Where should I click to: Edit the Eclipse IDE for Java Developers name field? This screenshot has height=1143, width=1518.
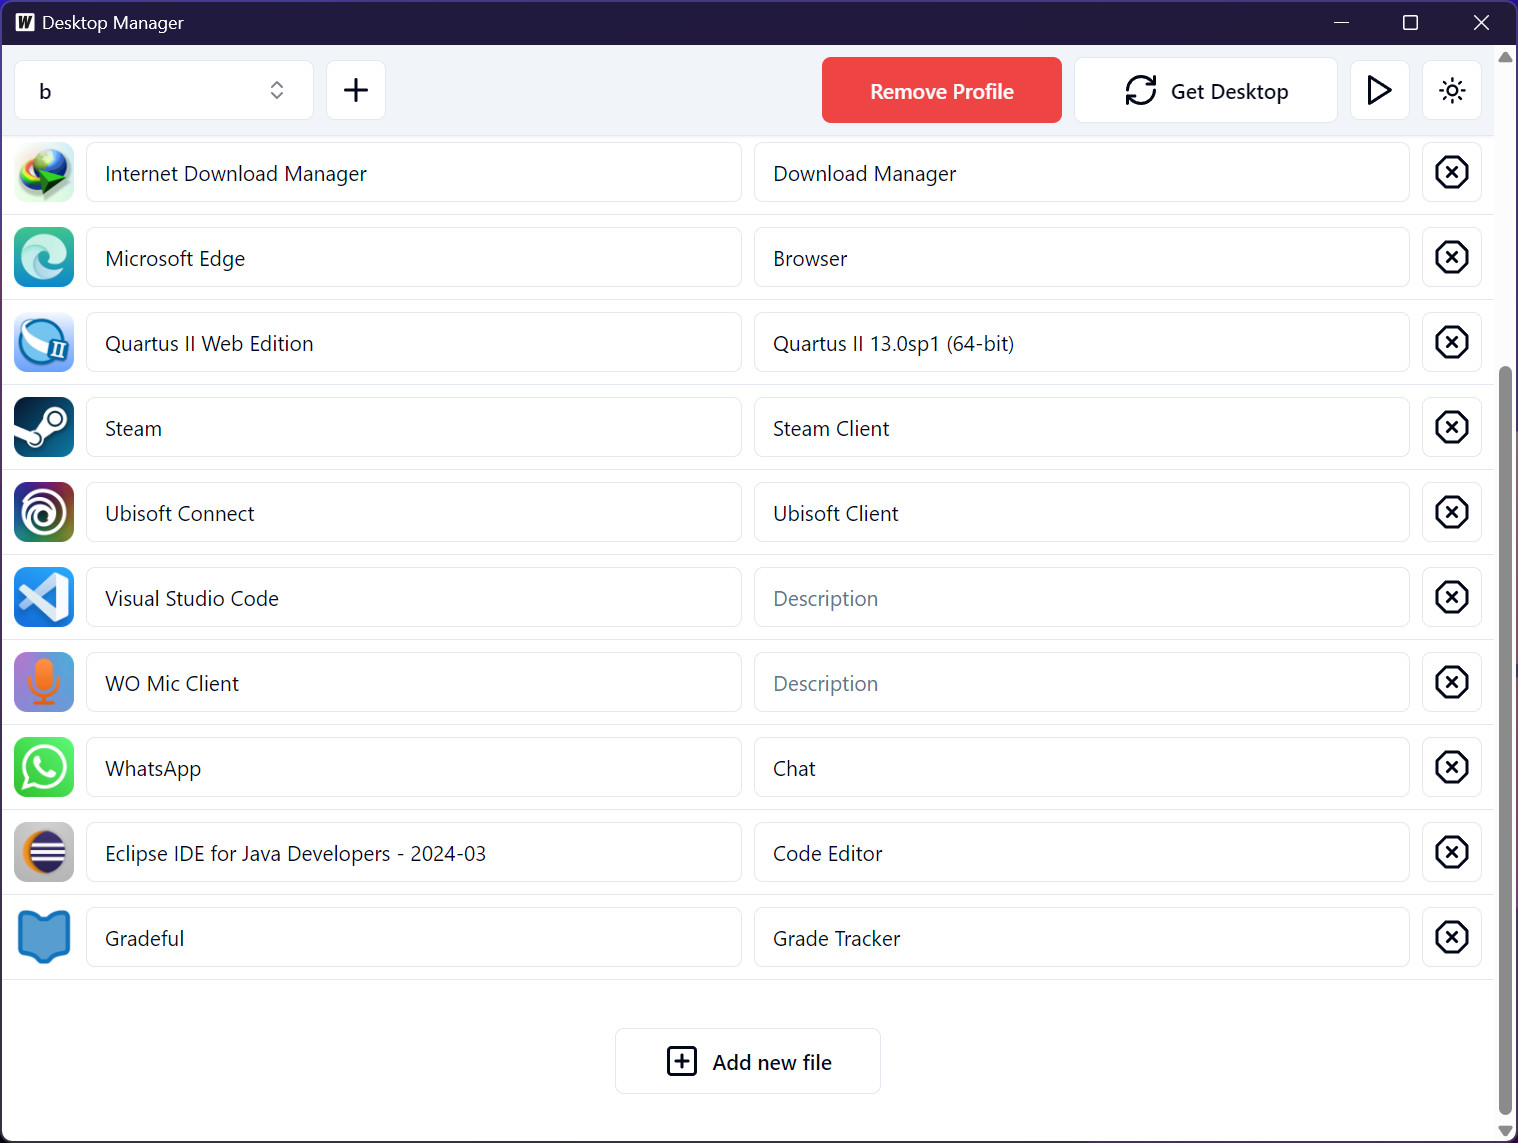[414, 852]
